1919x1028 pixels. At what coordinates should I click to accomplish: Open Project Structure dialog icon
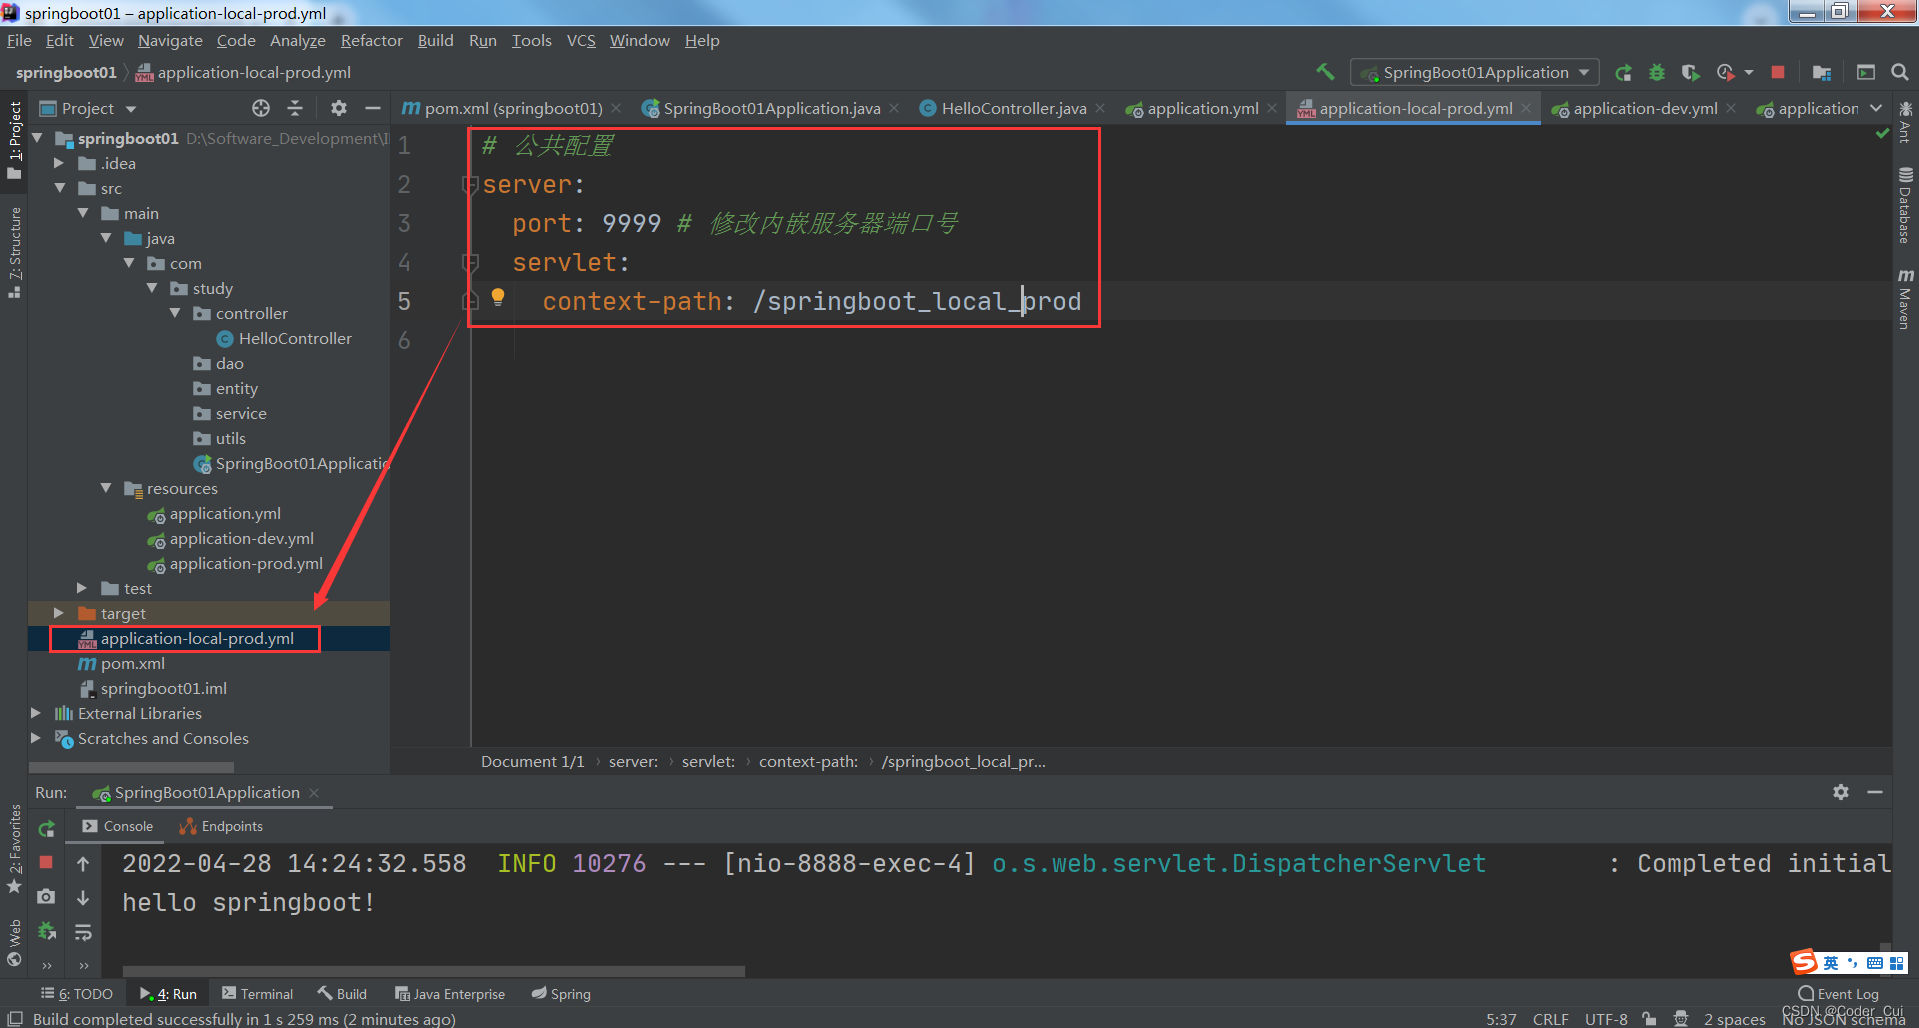(x=1822, y=72)
